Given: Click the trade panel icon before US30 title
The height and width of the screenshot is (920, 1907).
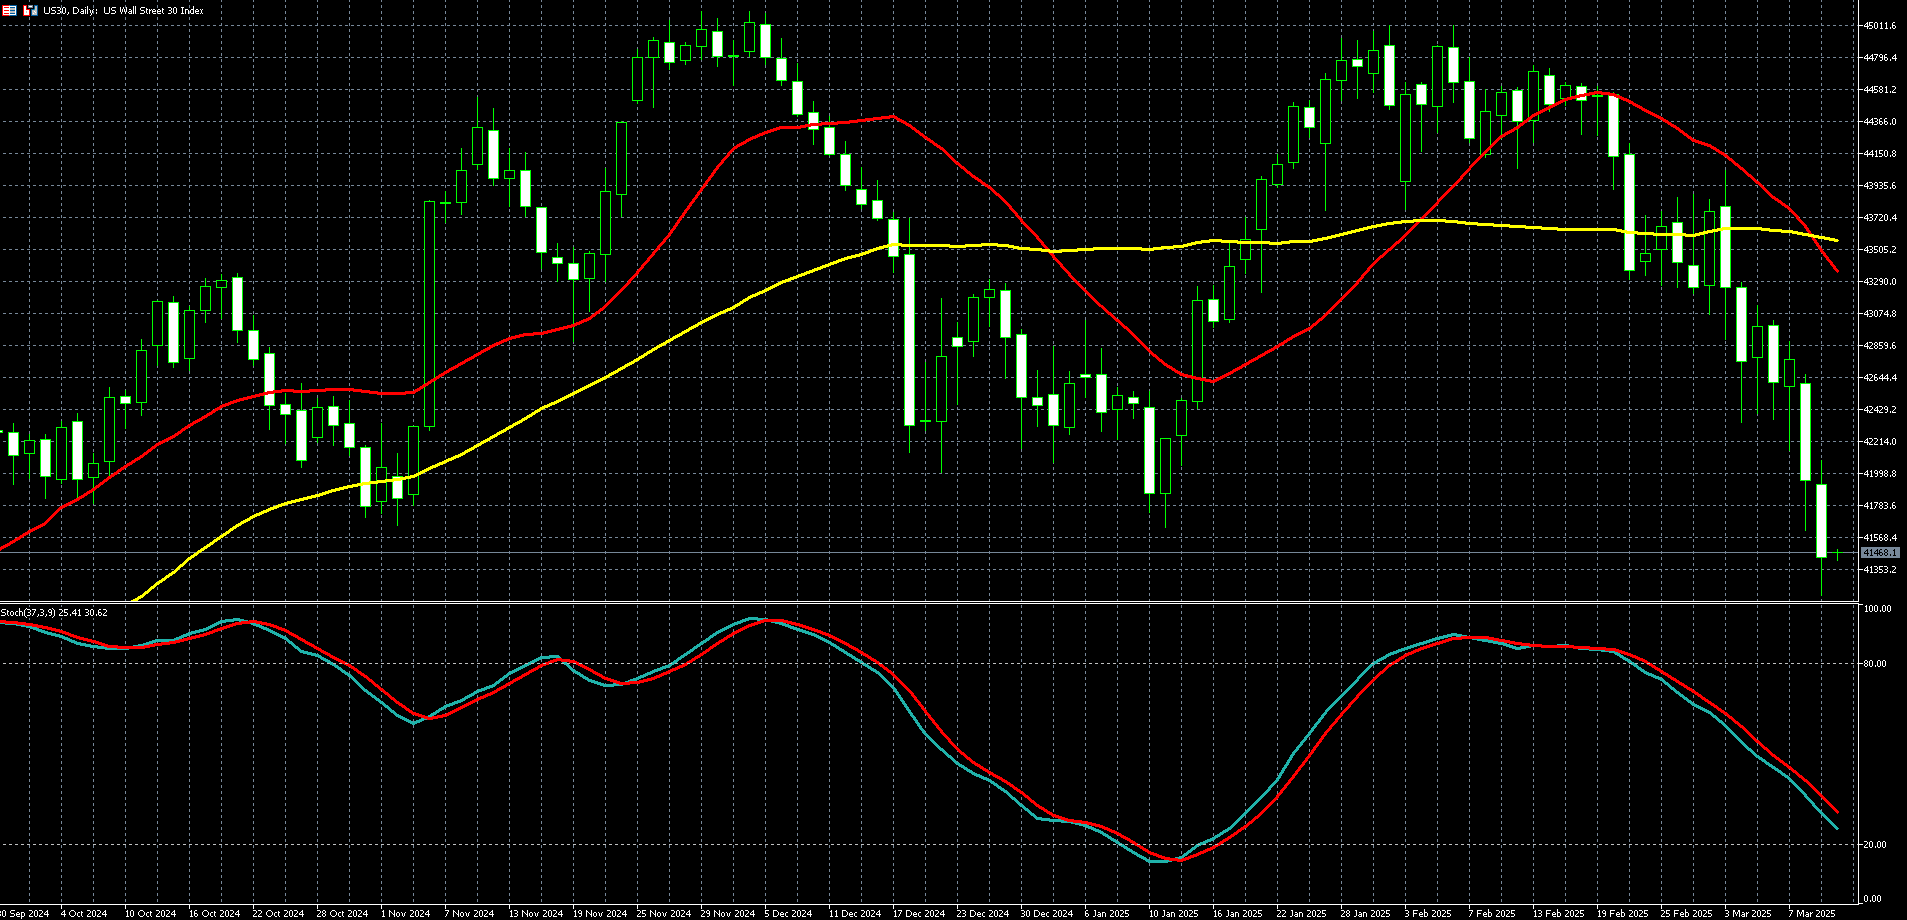Looking at the screenshot, I should point(31,10).
